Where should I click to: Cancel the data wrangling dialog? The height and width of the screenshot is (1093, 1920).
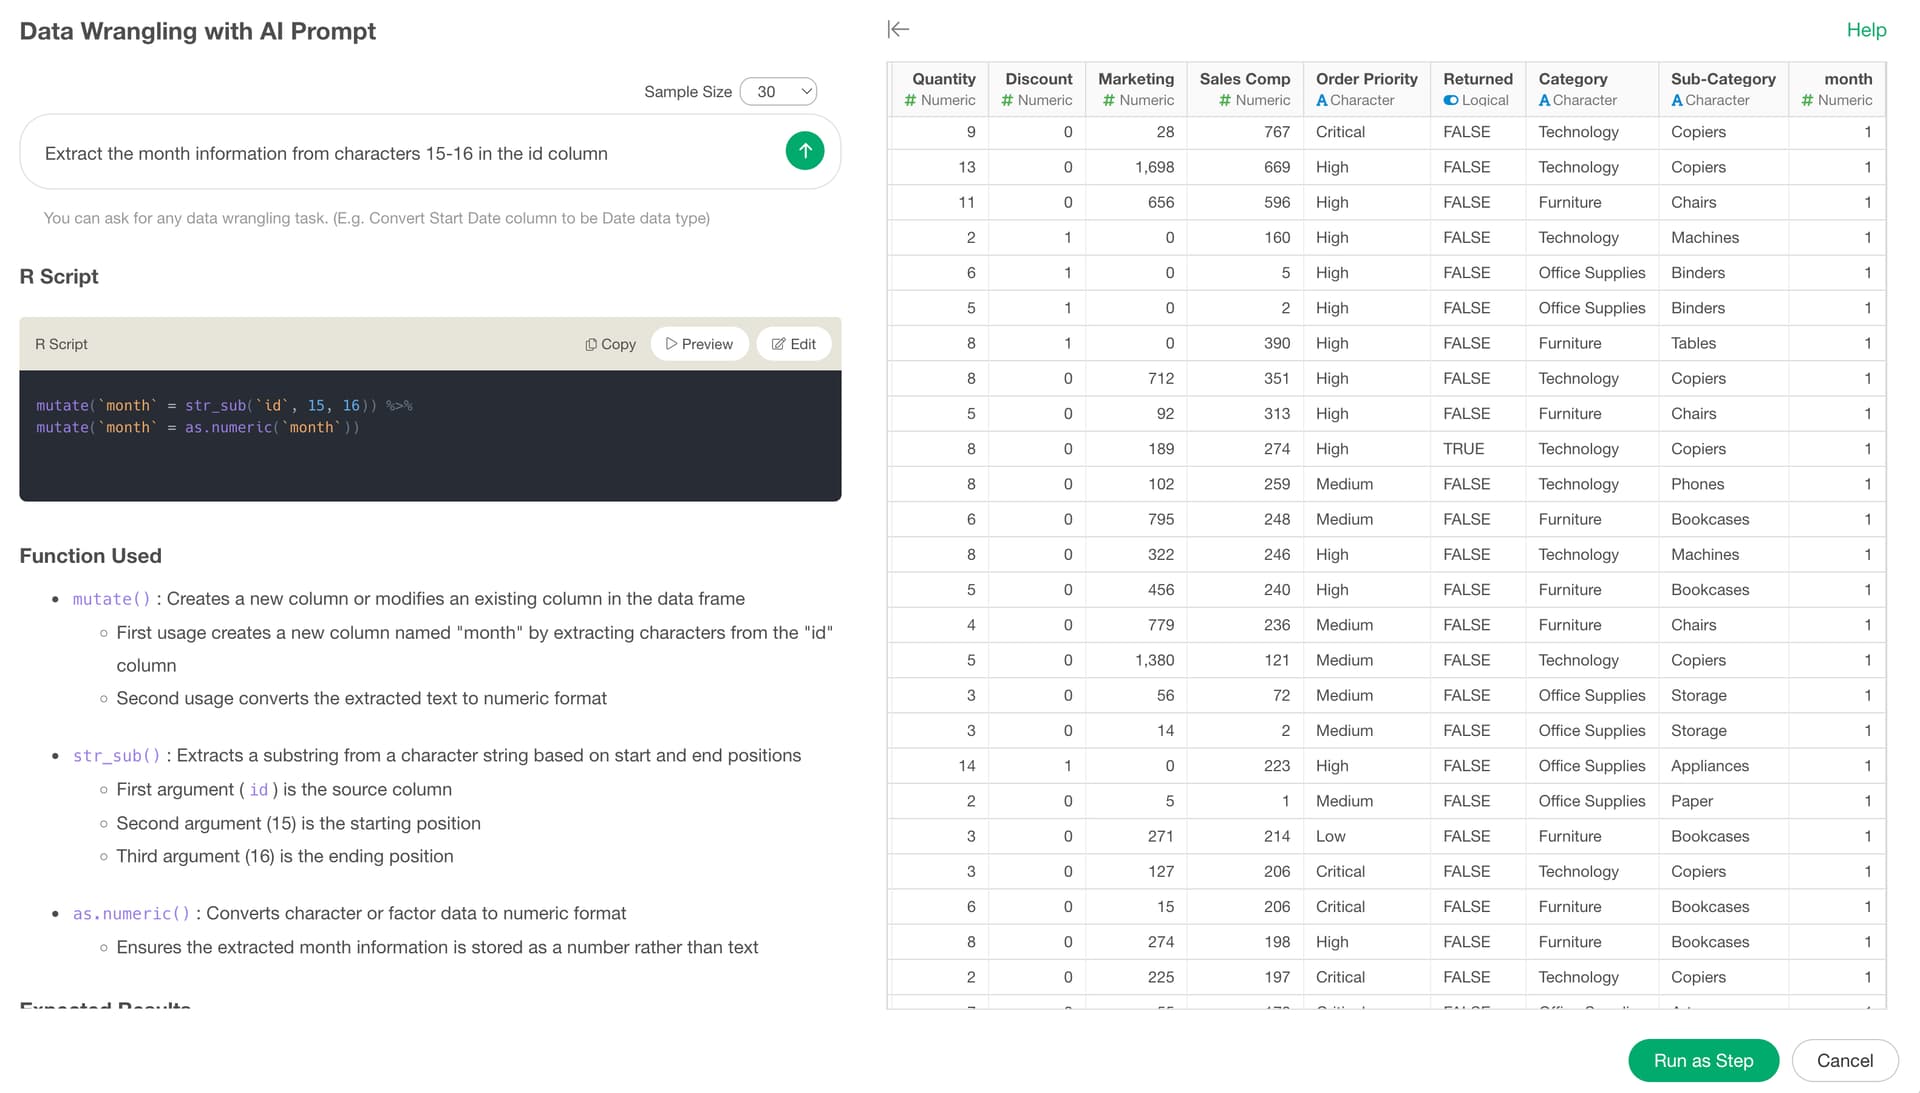[1844, 1060]
